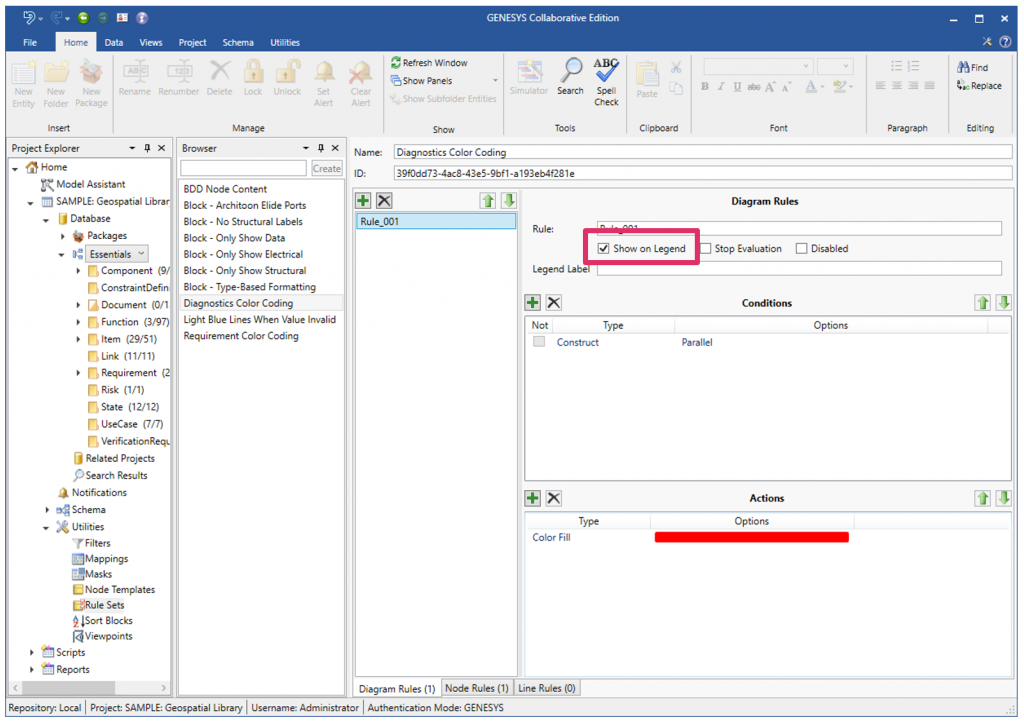Move action down with green arrow
The image size is (1024, 722).
click(1004, 498)
